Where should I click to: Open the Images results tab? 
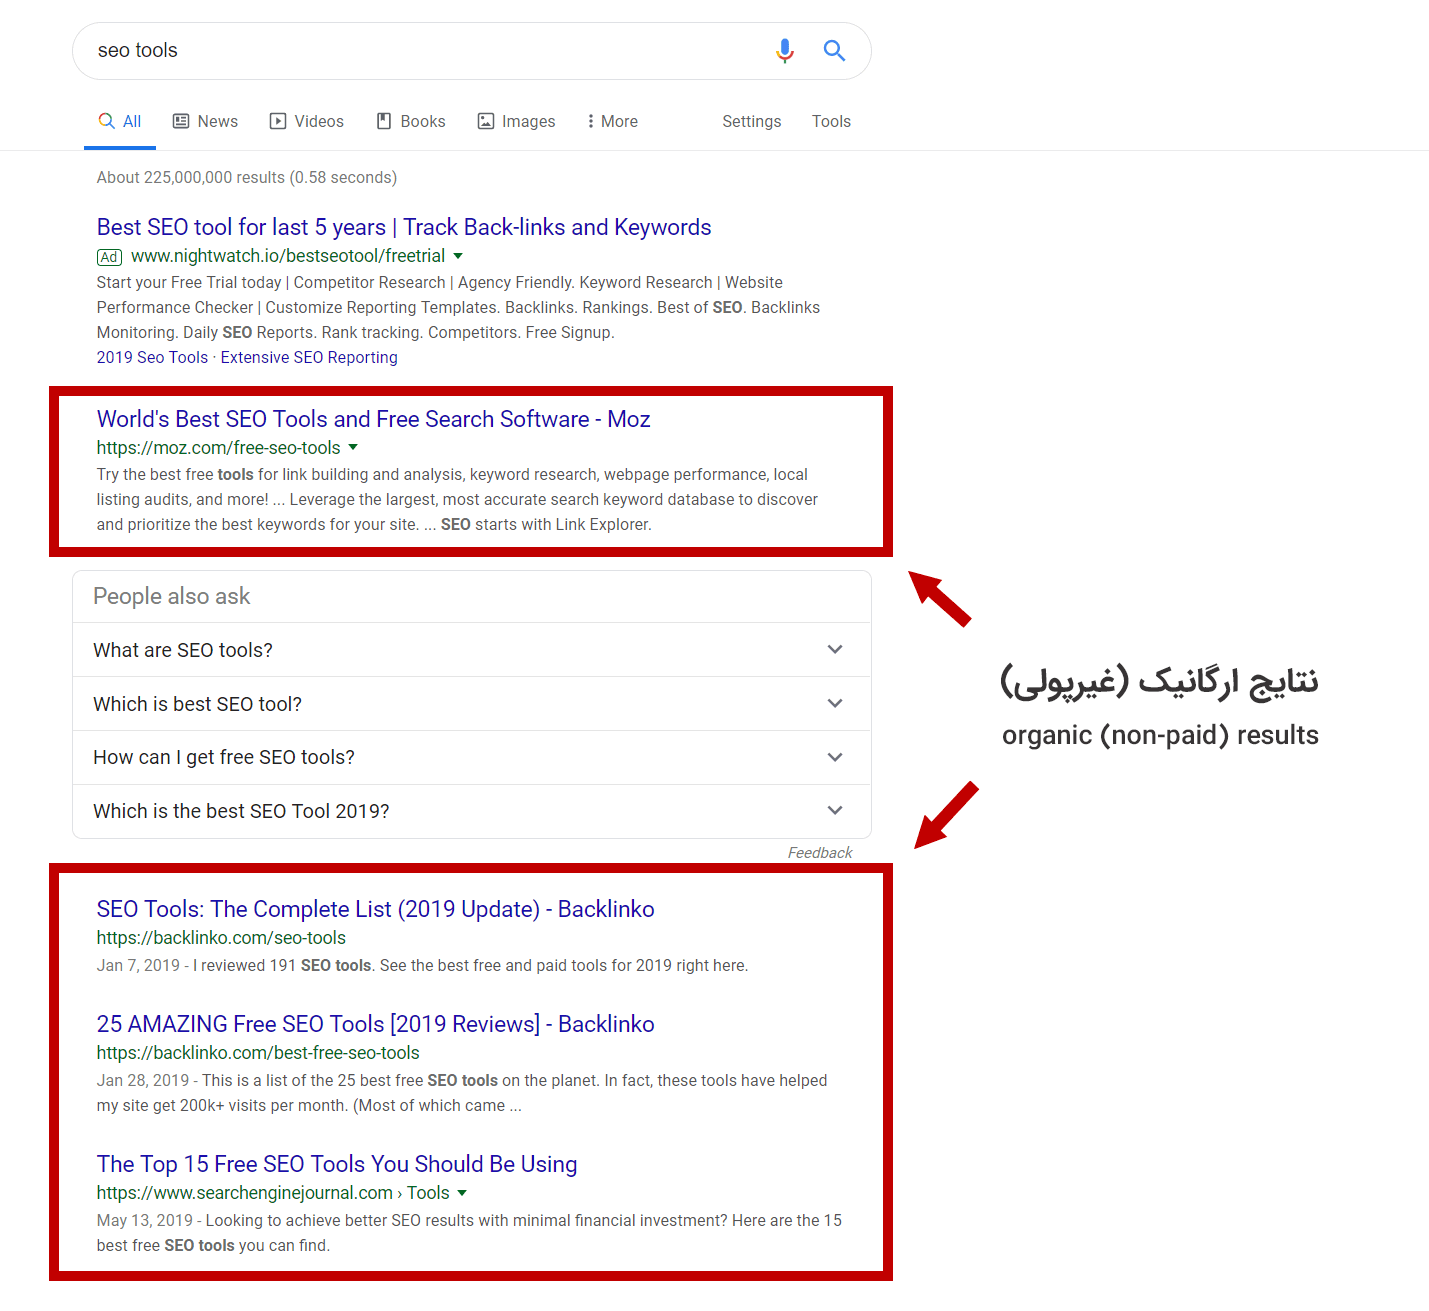point(516,121)
